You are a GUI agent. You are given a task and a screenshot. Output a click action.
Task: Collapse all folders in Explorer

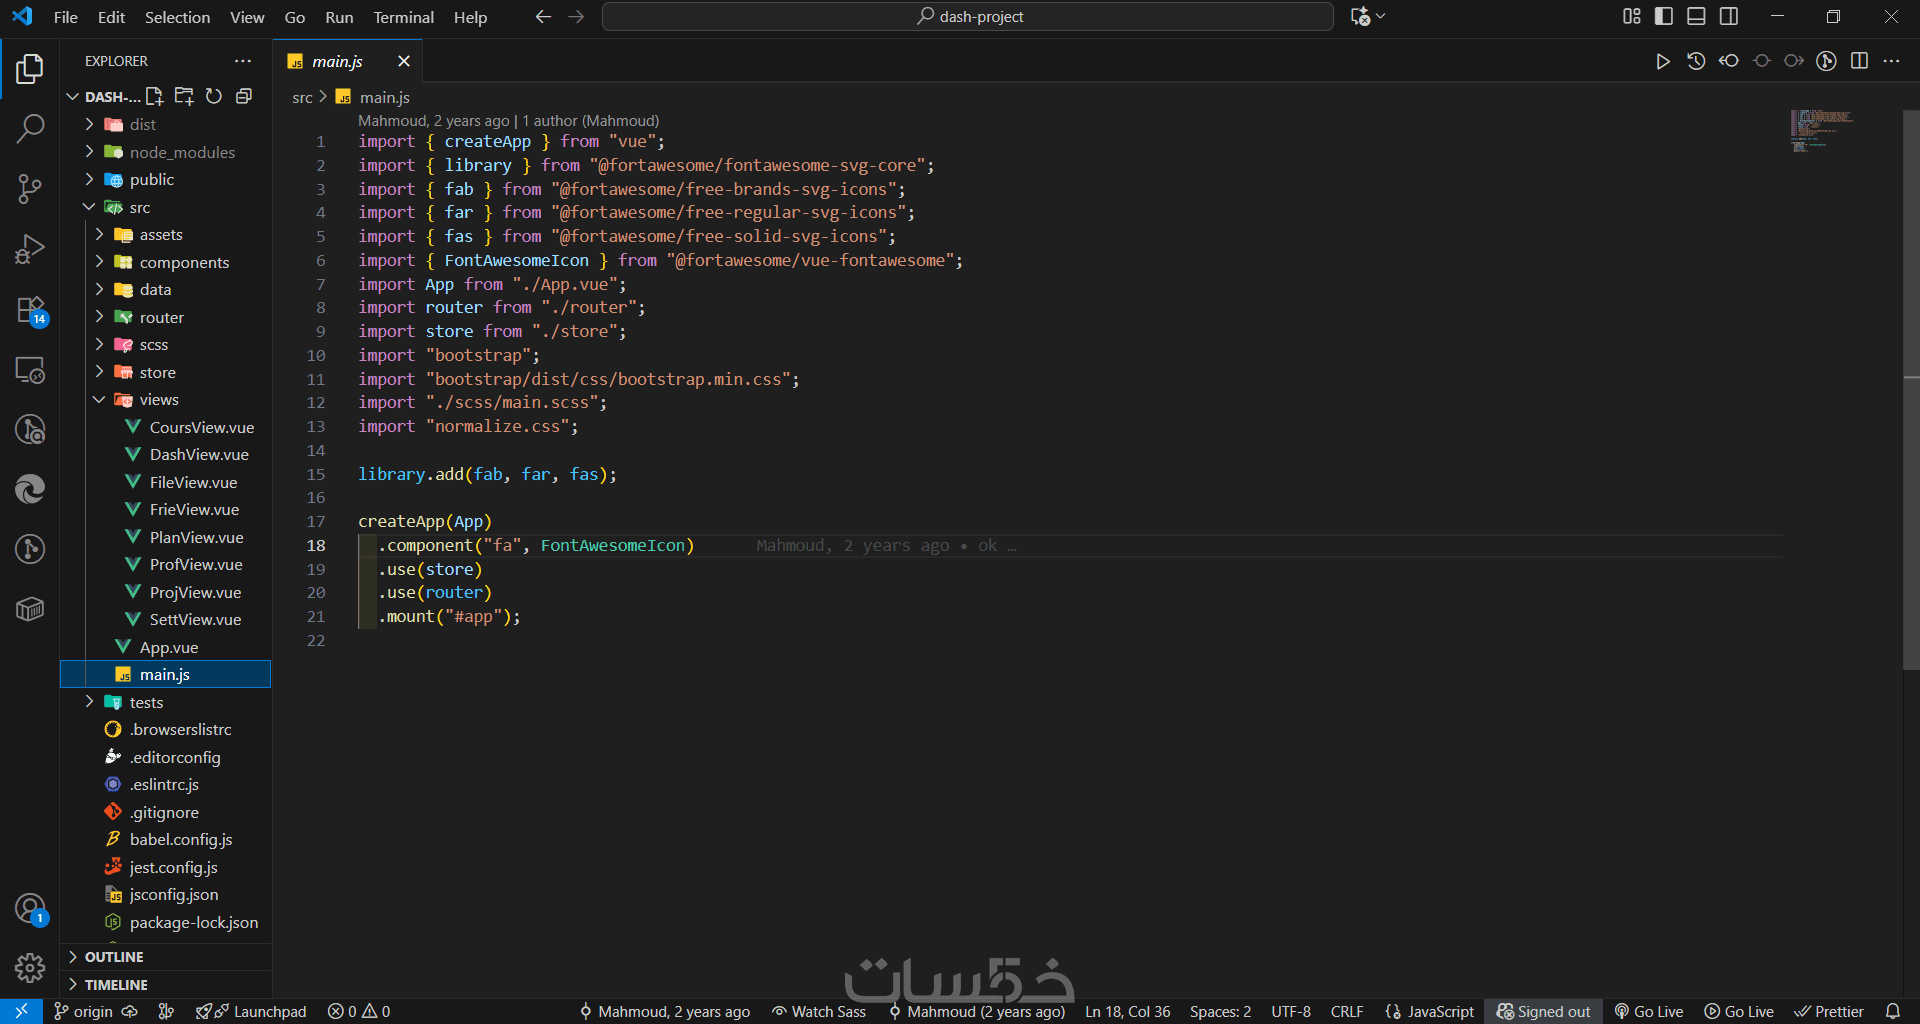[x=243, y=96]
